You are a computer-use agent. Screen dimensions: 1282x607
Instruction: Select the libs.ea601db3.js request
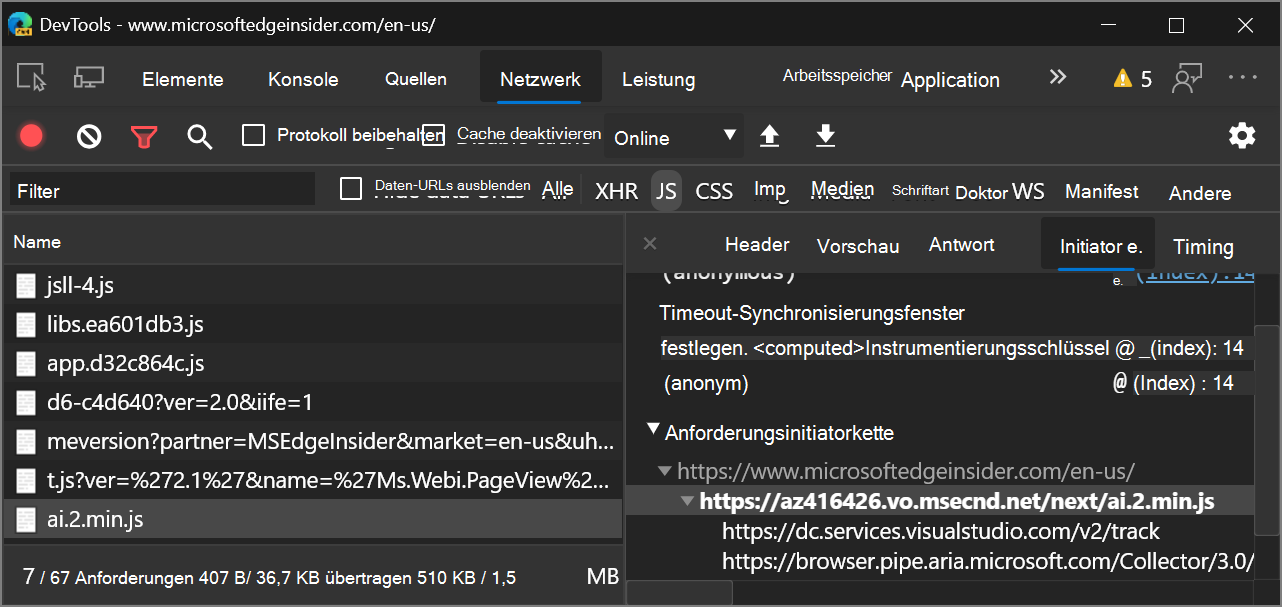[x=312, y=325]
